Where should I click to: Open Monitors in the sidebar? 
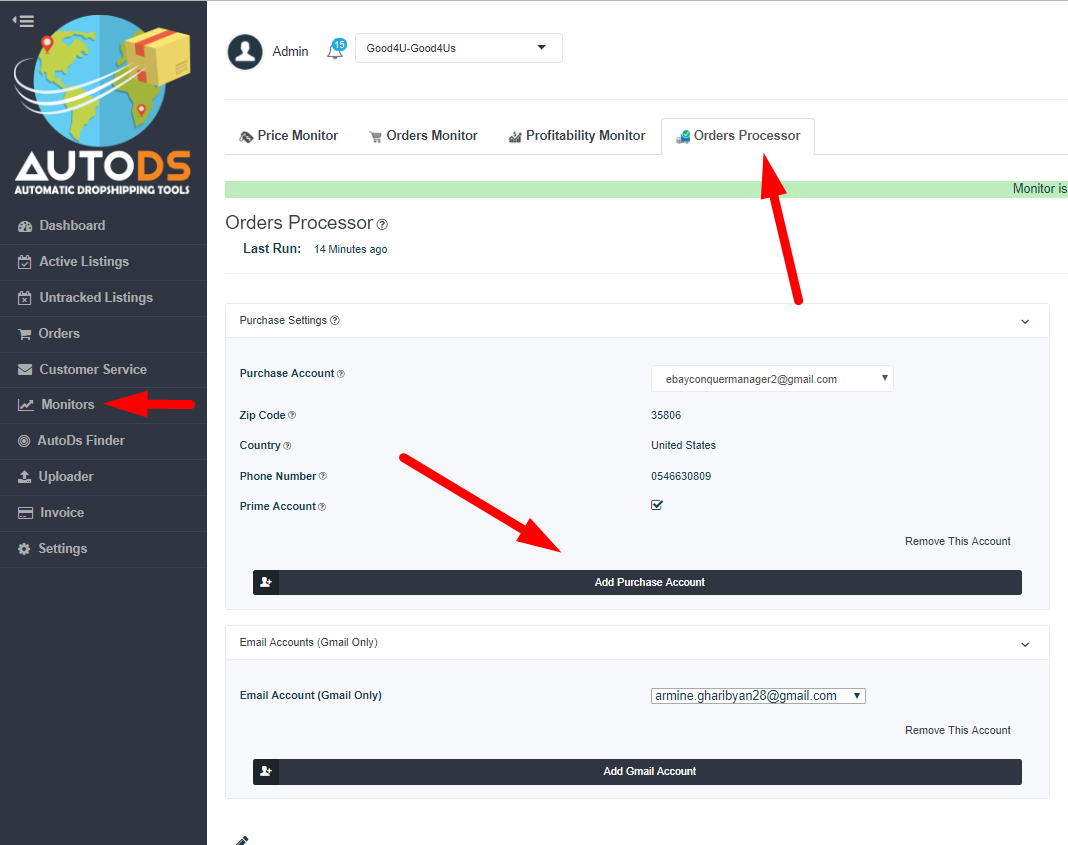tap(104, 405)
